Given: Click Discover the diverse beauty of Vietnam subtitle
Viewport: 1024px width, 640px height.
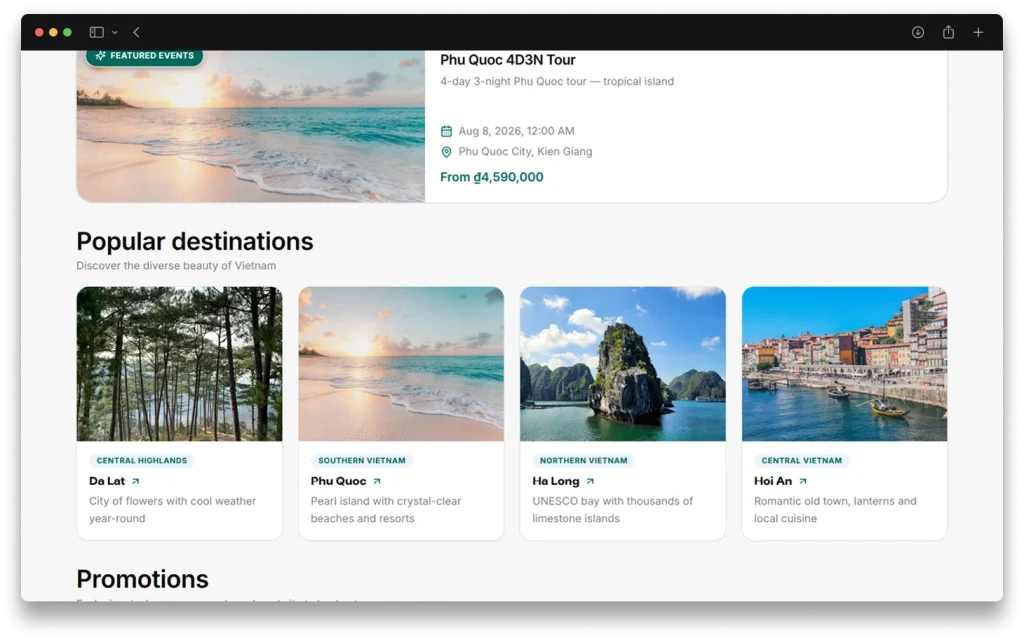Looking at the screenshot, I should tap(176, 266).
